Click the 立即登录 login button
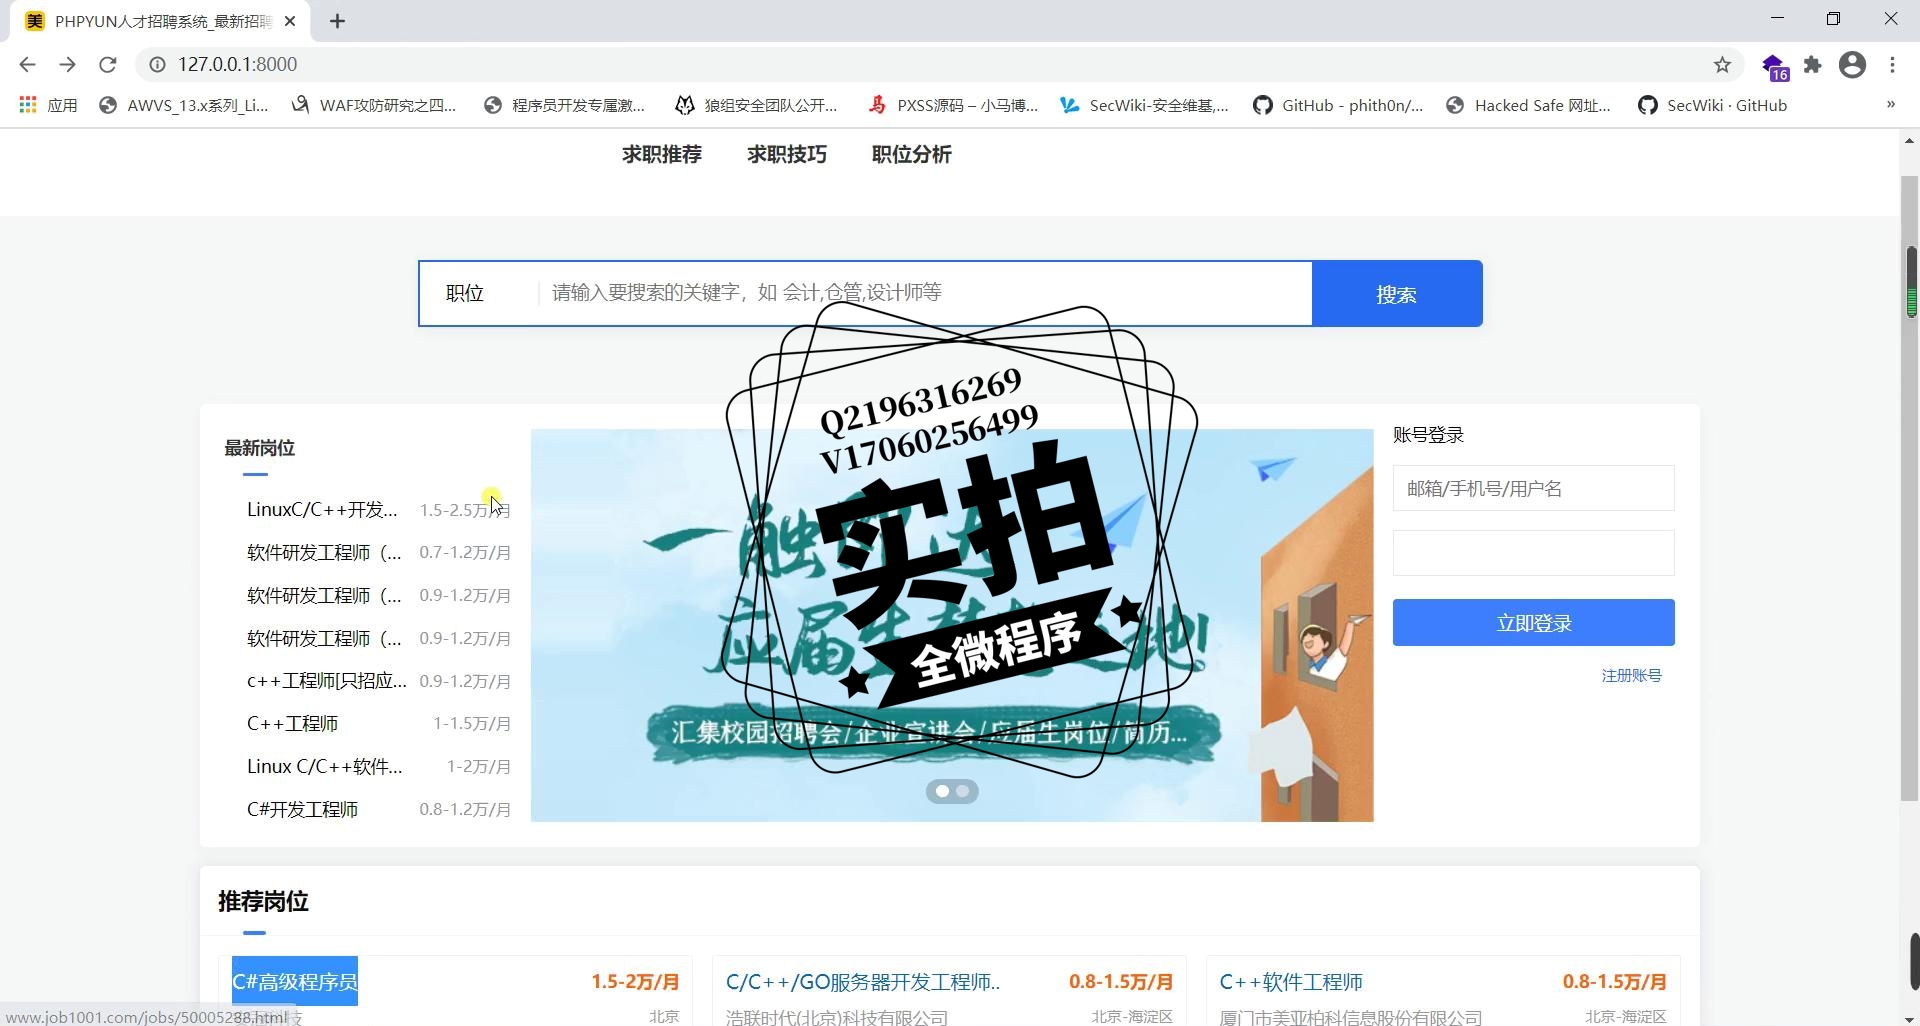This screenshot has height=1026, width=1920. (1534, 623)
